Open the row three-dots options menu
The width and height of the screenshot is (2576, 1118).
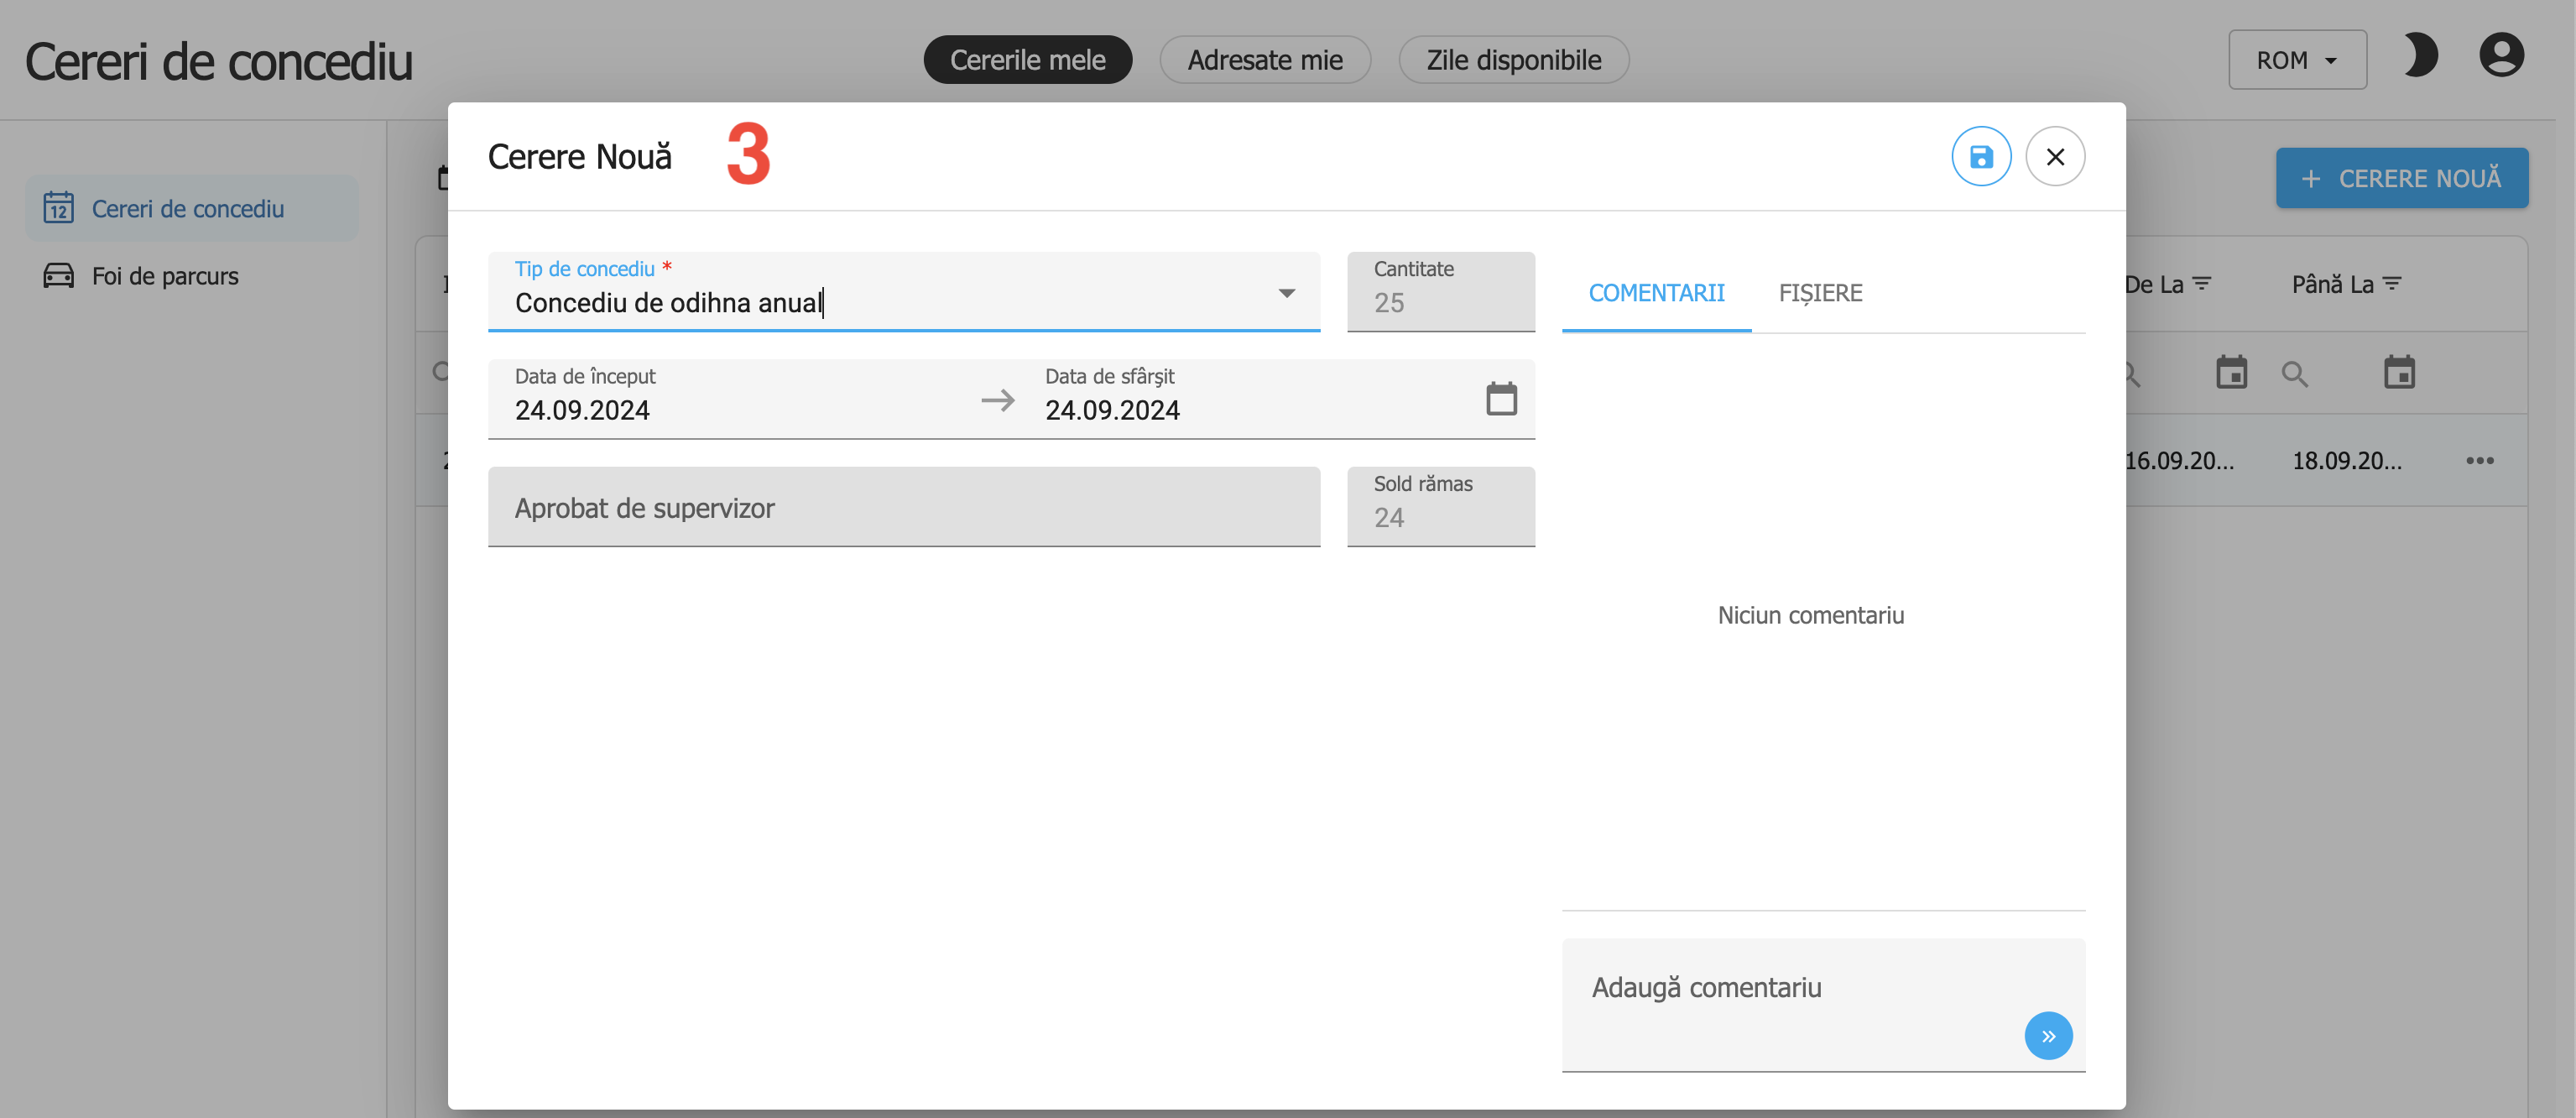tap(2479, 461)
